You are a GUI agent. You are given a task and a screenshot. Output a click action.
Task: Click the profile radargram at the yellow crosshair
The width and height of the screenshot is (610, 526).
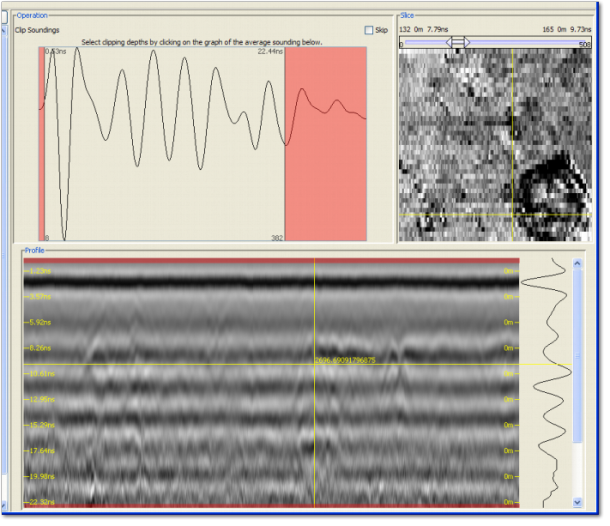coord(314,365)
